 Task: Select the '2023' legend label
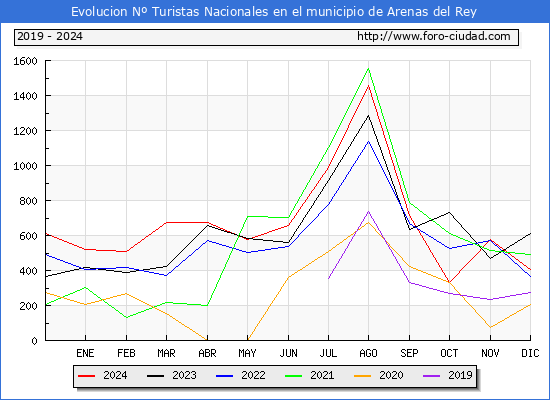(x=184, y=375)
